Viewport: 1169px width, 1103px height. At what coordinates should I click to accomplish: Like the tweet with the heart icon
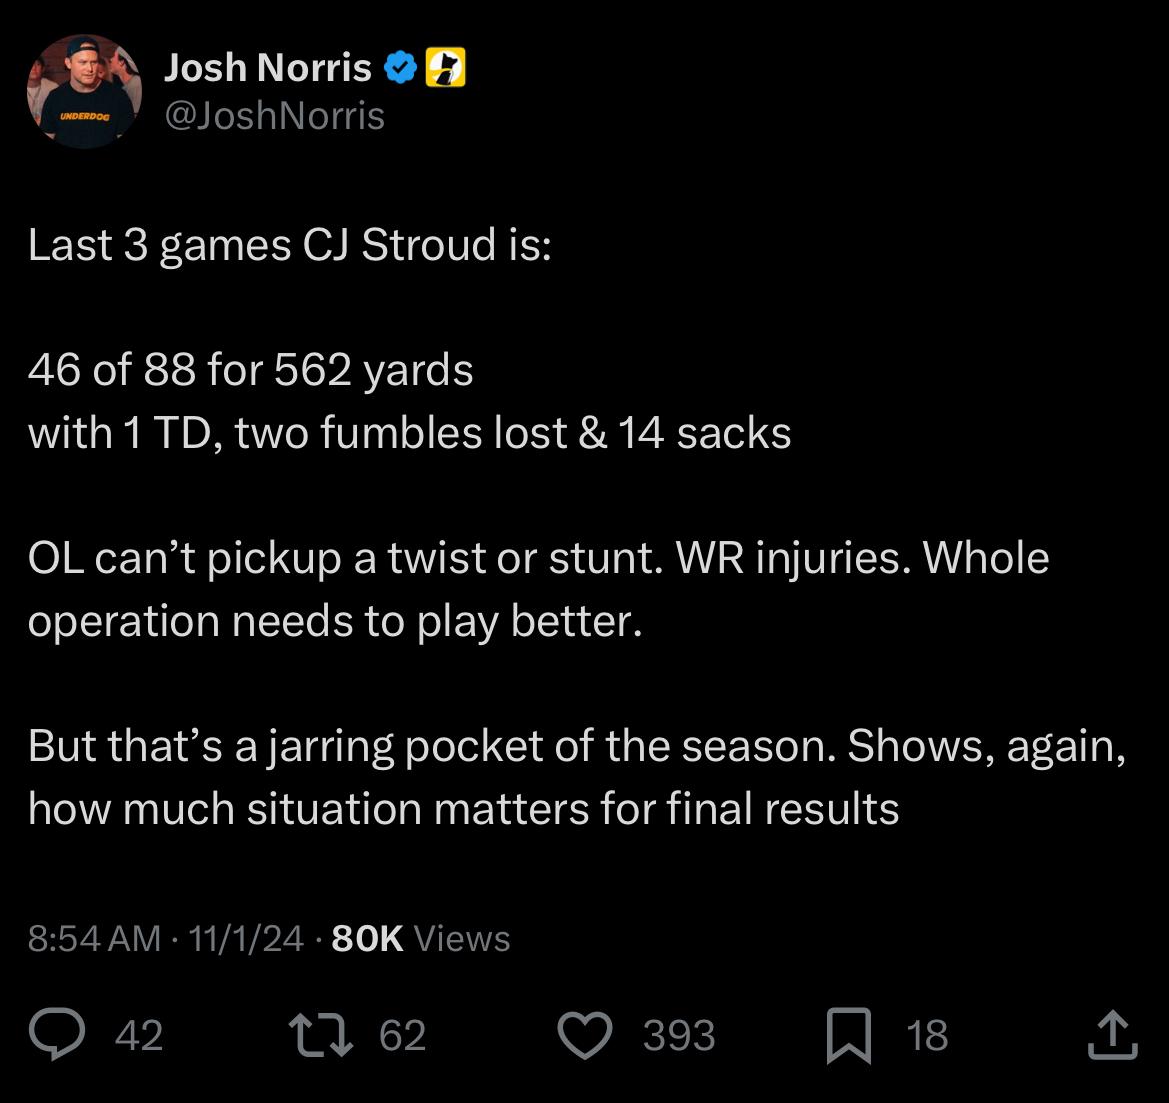click(x=584, y=1035)
